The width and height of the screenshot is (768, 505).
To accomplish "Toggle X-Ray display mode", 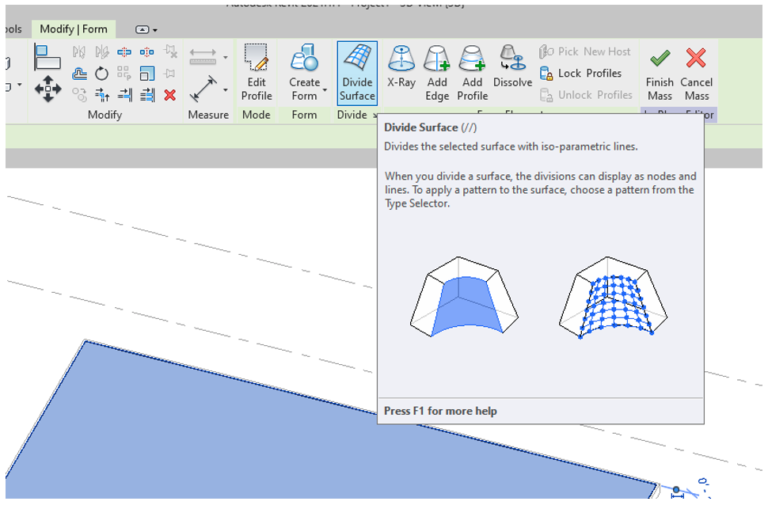I will pyautogui.click(x=401, y=67).
